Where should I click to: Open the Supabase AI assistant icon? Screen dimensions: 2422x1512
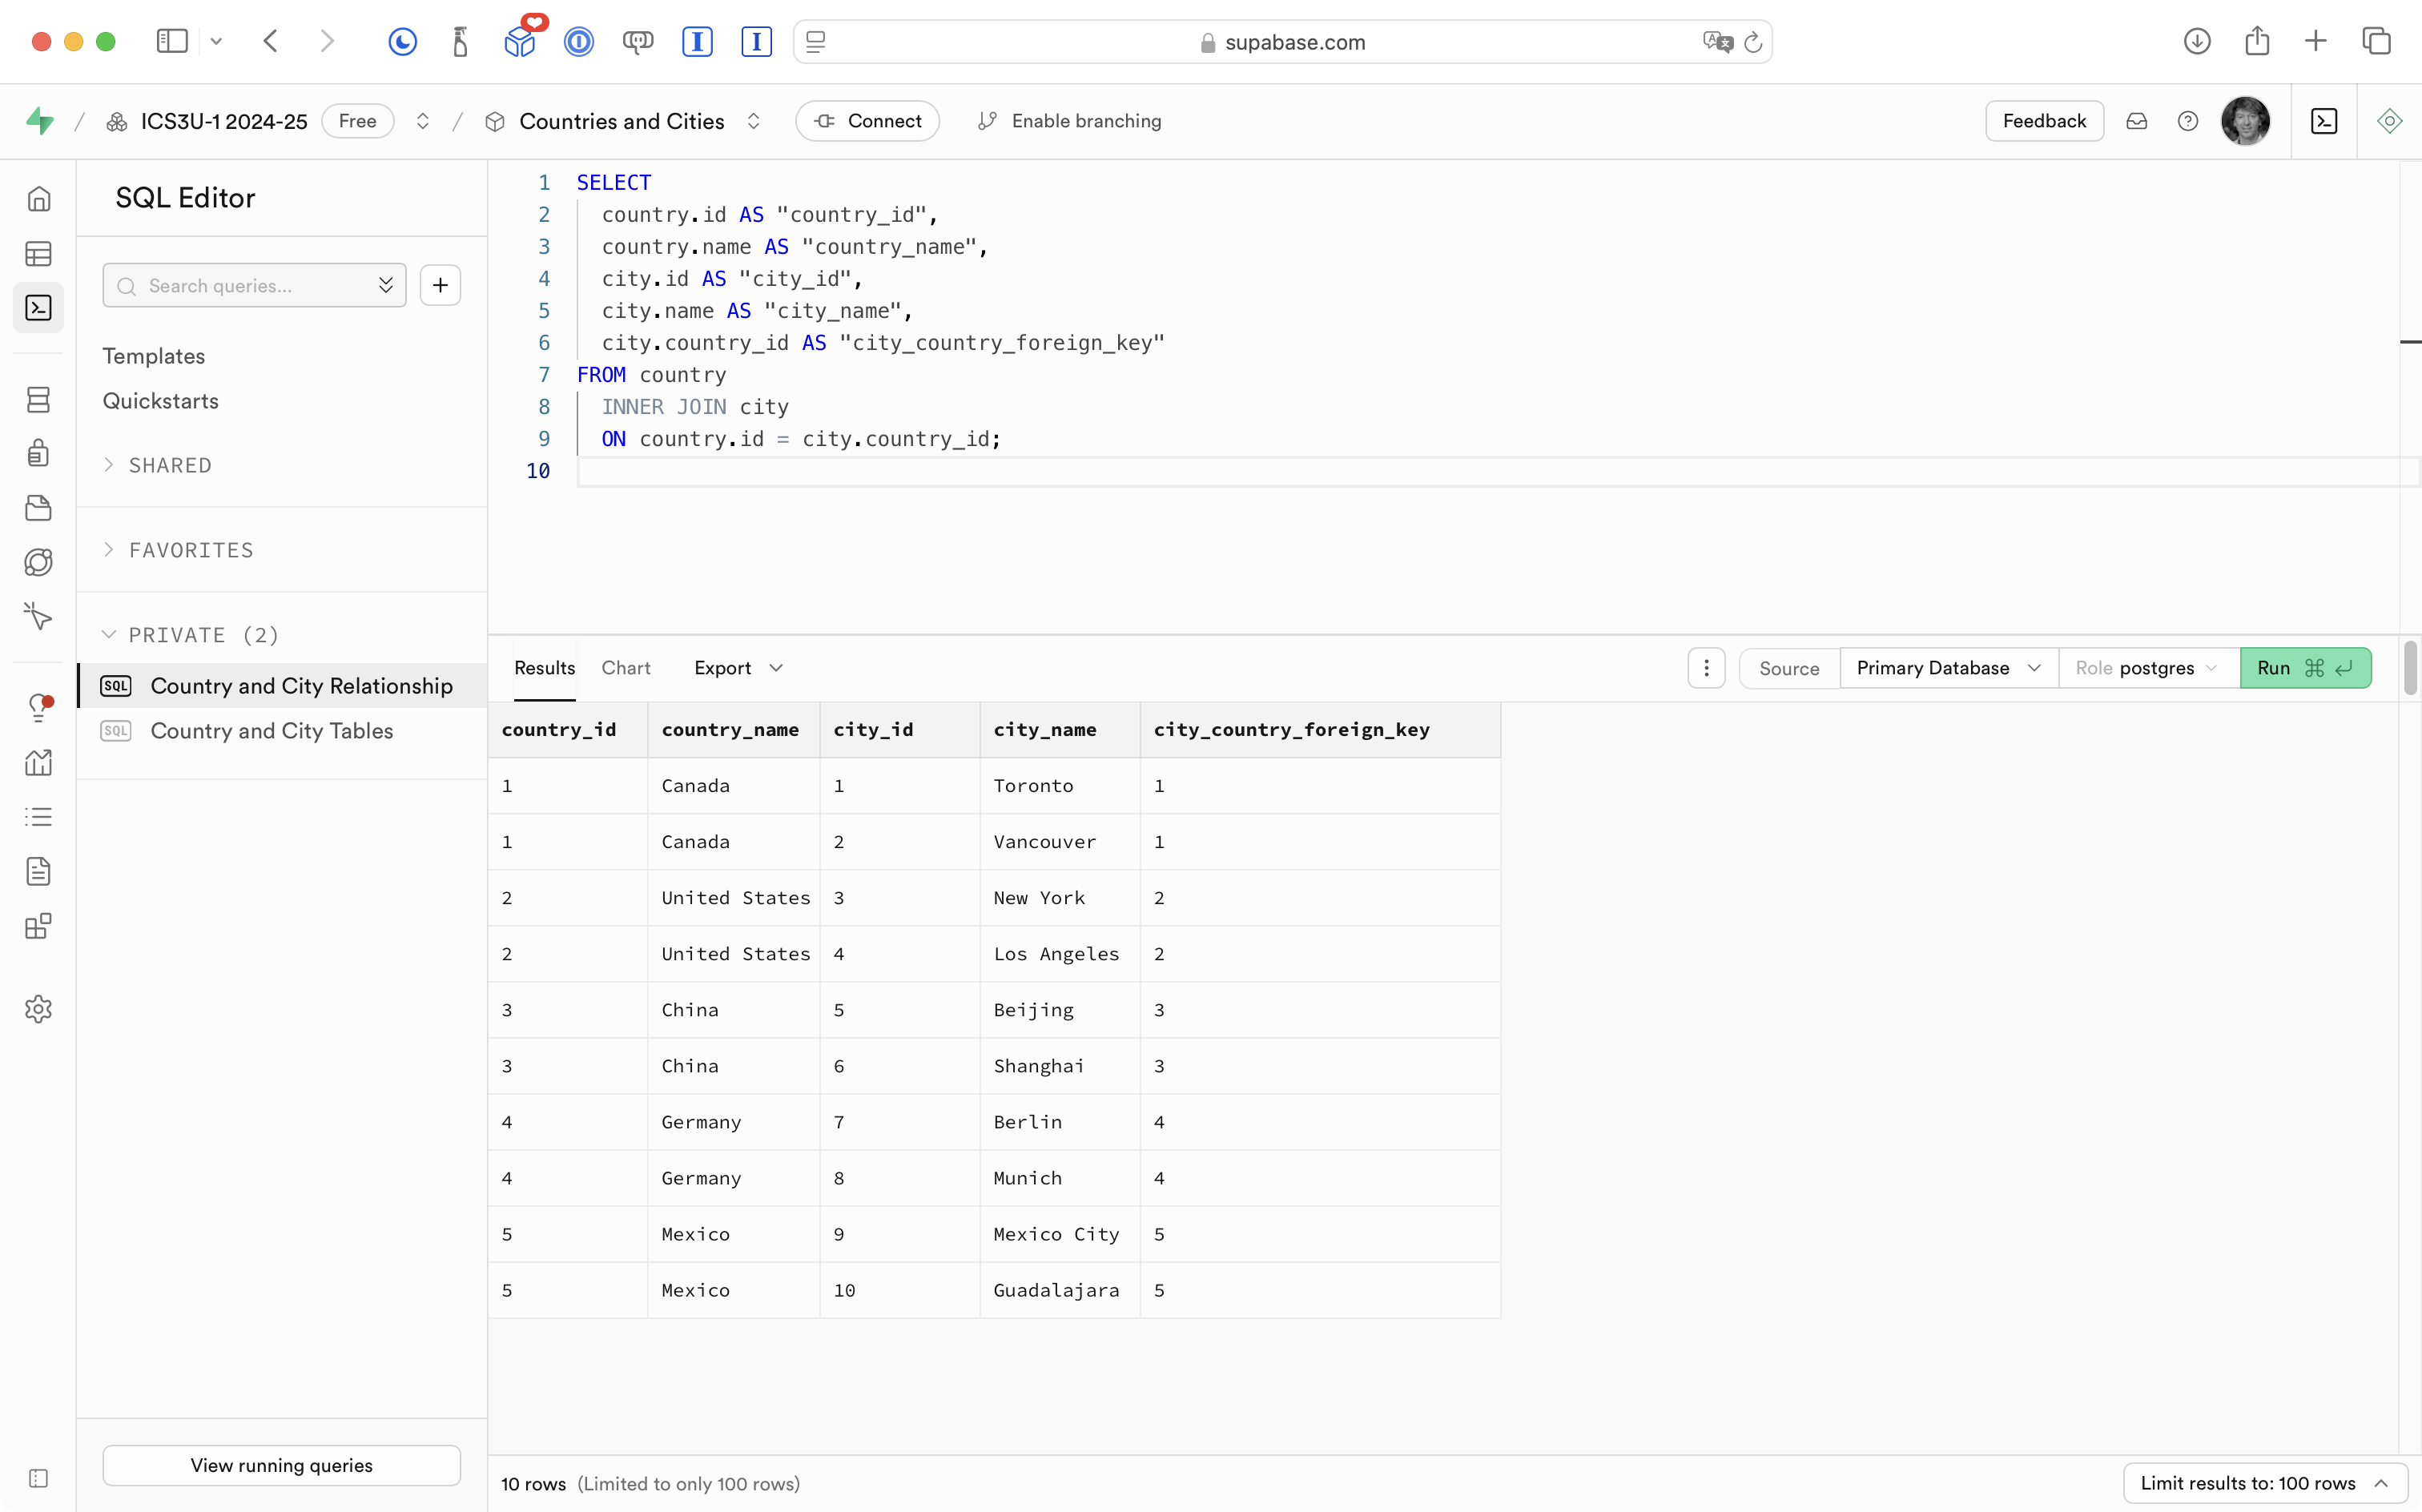coord(2389,121)
